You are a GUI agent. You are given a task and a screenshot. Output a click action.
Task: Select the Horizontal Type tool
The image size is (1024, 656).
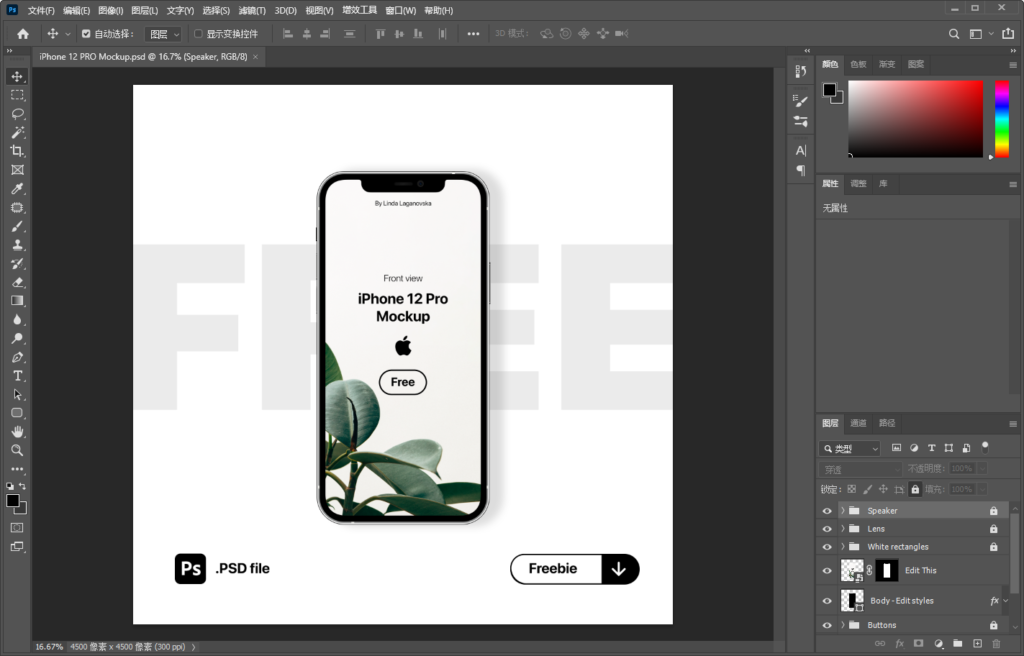click(17, 376)
